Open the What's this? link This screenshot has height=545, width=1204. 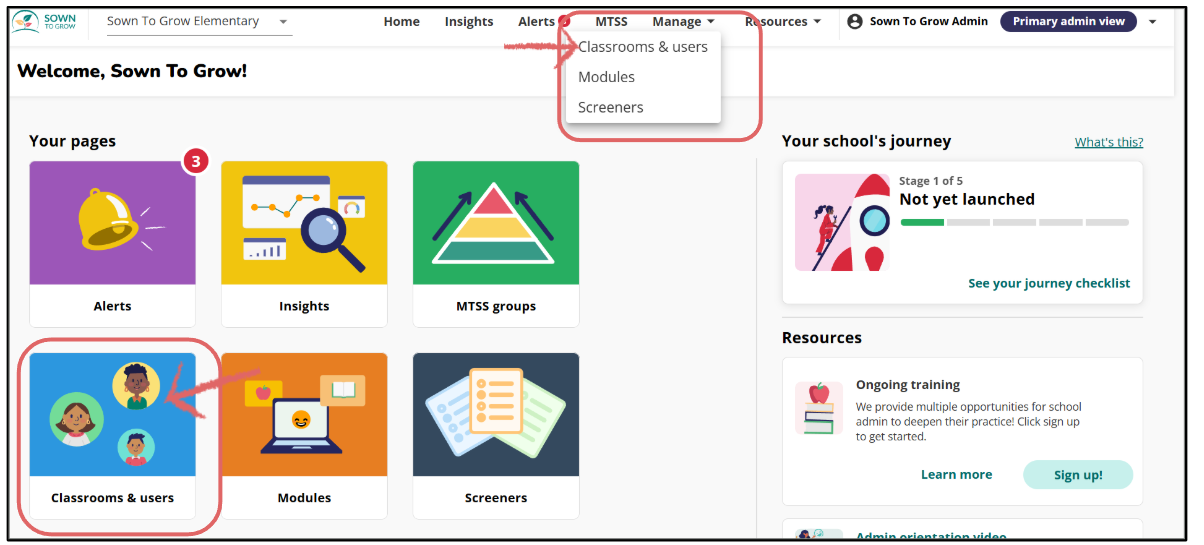point(1109,142)
